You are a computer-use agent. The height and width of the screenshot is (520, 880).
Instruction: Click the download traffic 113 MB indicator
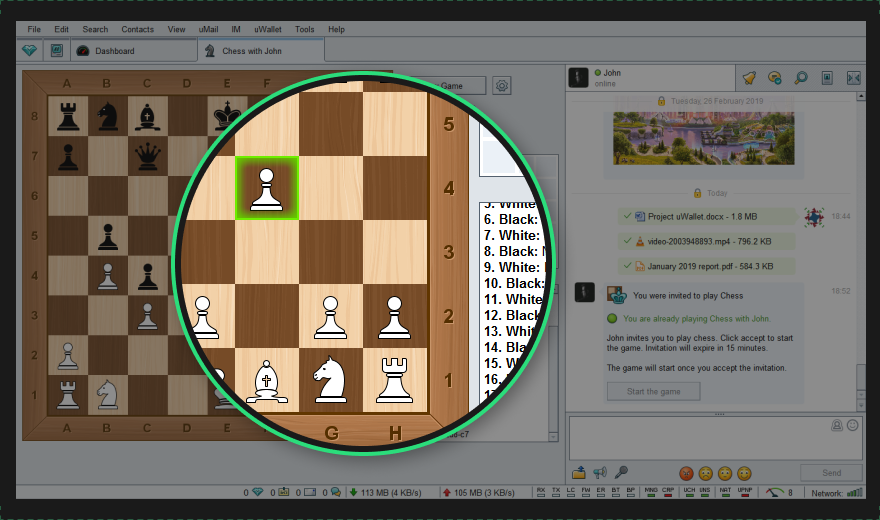(x=386, y=493)
